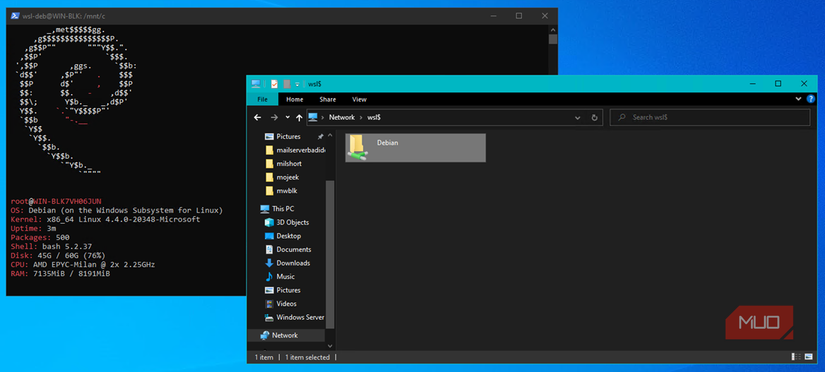825x372 pixels.
Task: Click the Kernel line in terminal output
Action: click(x=105, y=219)
